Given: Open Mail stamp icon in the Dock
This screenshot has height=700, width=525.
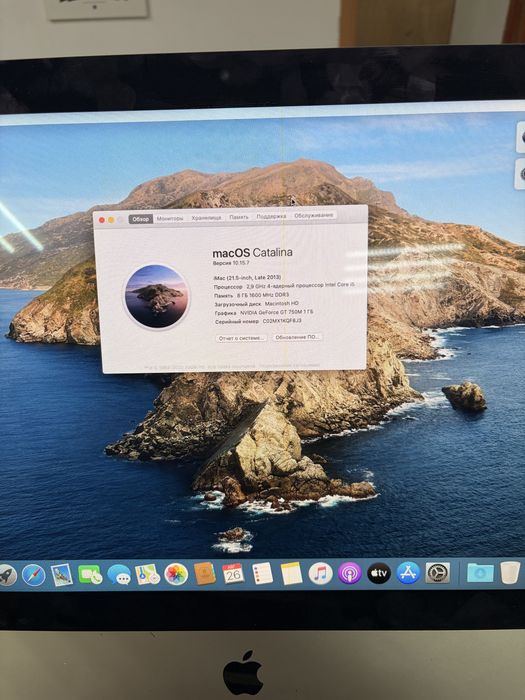Looking at the screenshot, I should [x=62, y=574].
